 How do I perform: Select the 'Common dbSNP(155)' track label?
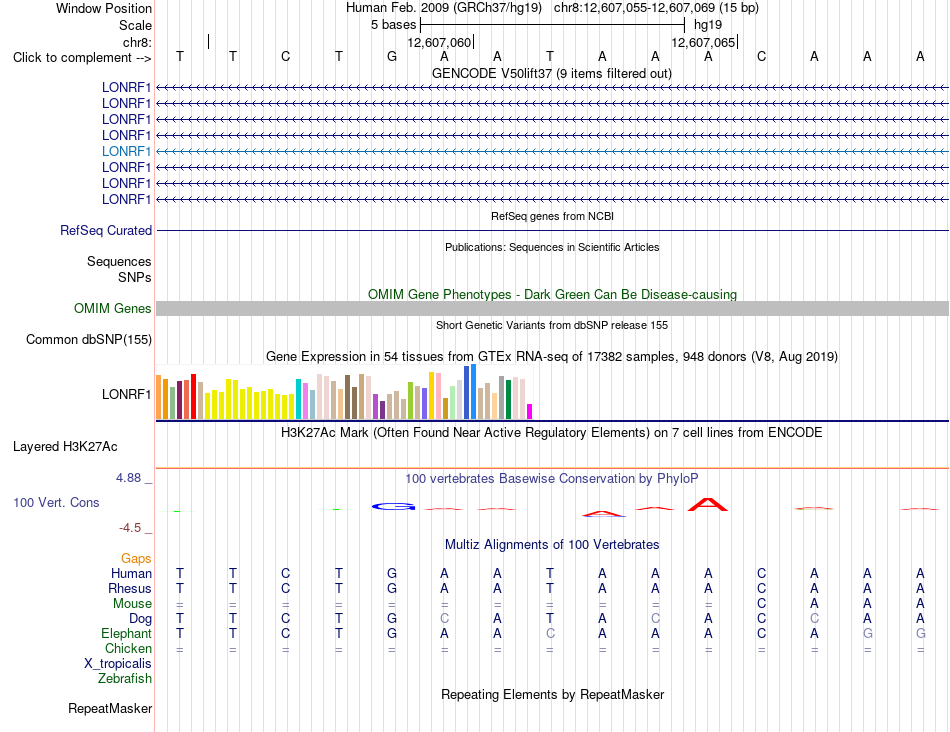click(88, 339)
